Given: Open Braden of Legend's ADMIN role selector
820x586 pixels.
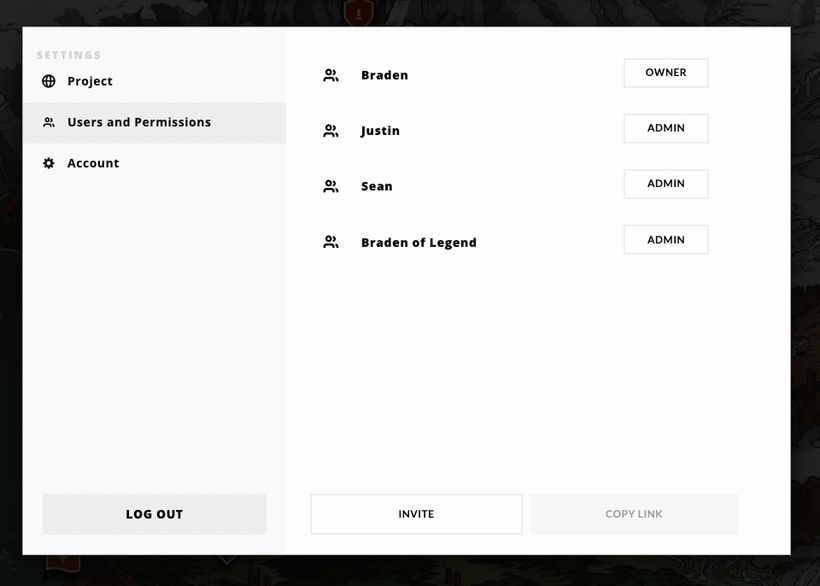Looking at the screenshot, I should 666,239.
